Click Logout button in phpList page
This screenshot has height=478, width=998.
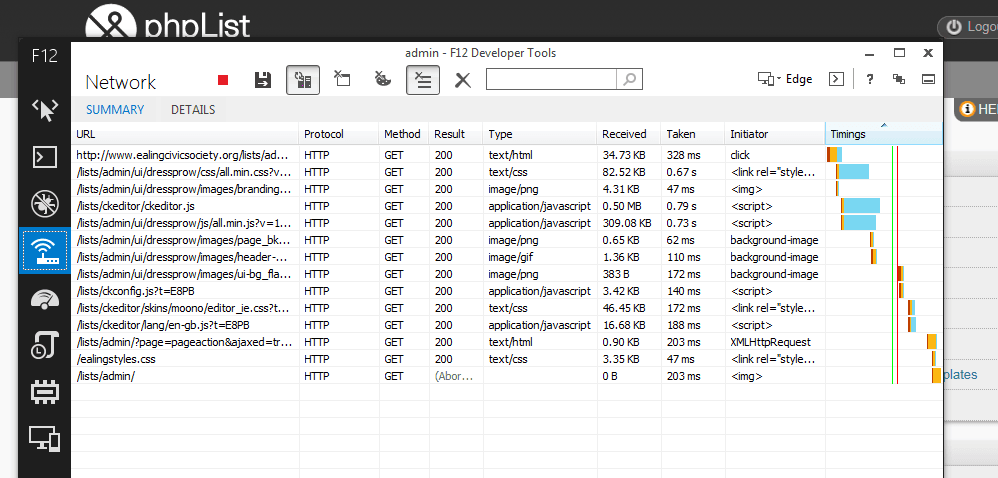pos(968,27)
